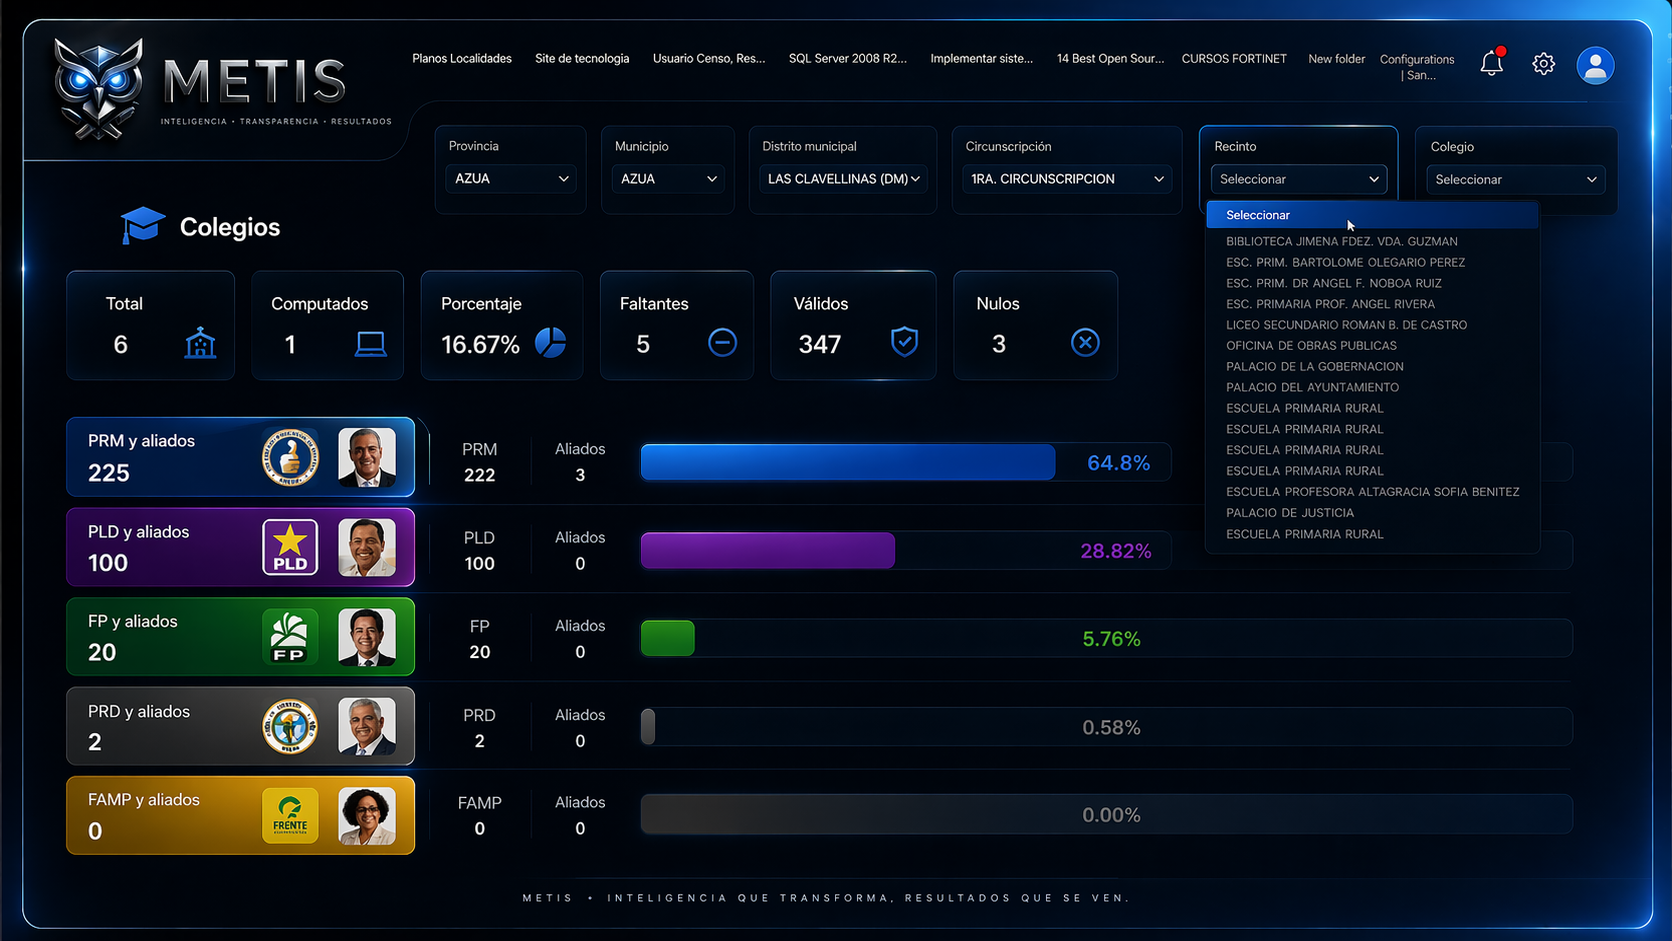Expand the Distrito municipal dropdown
The width and height of the screenshot is (1672, 941).
click(x=842, y=179)
